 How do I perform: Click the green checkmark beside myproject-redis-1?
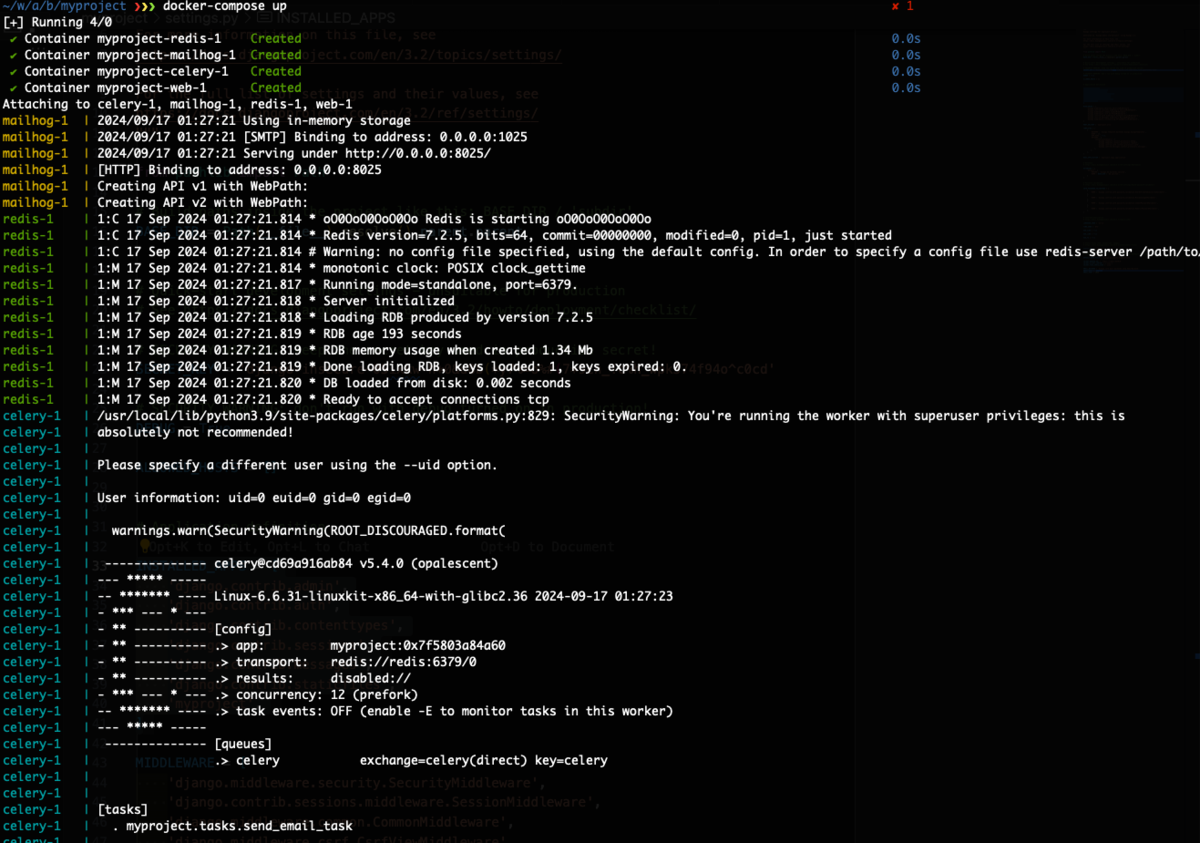[13, 39]
